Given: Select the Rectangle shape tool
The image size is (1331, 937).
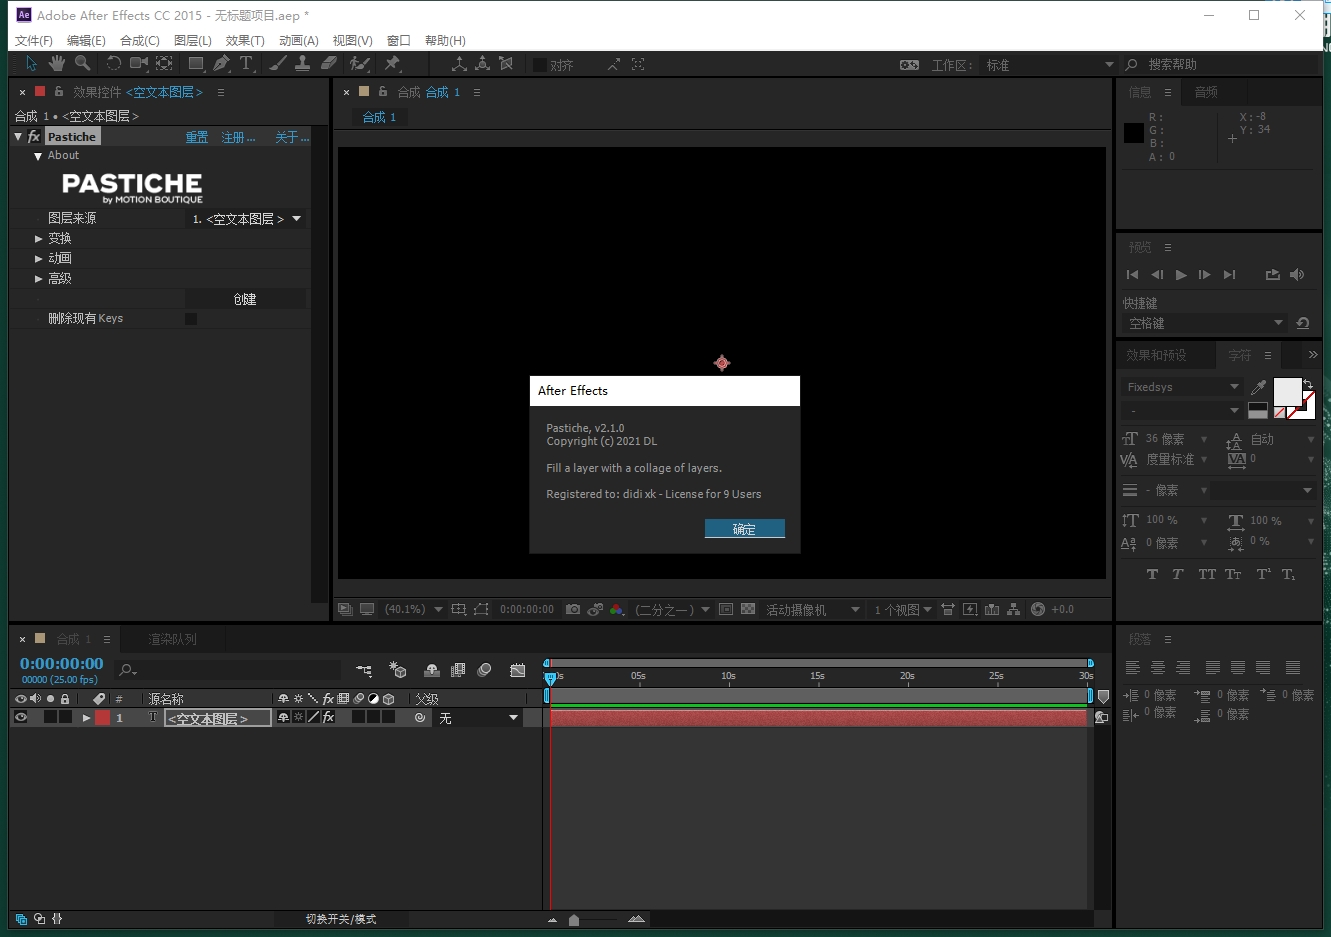Looking at the screenshot, I should [x=196, y=63].
